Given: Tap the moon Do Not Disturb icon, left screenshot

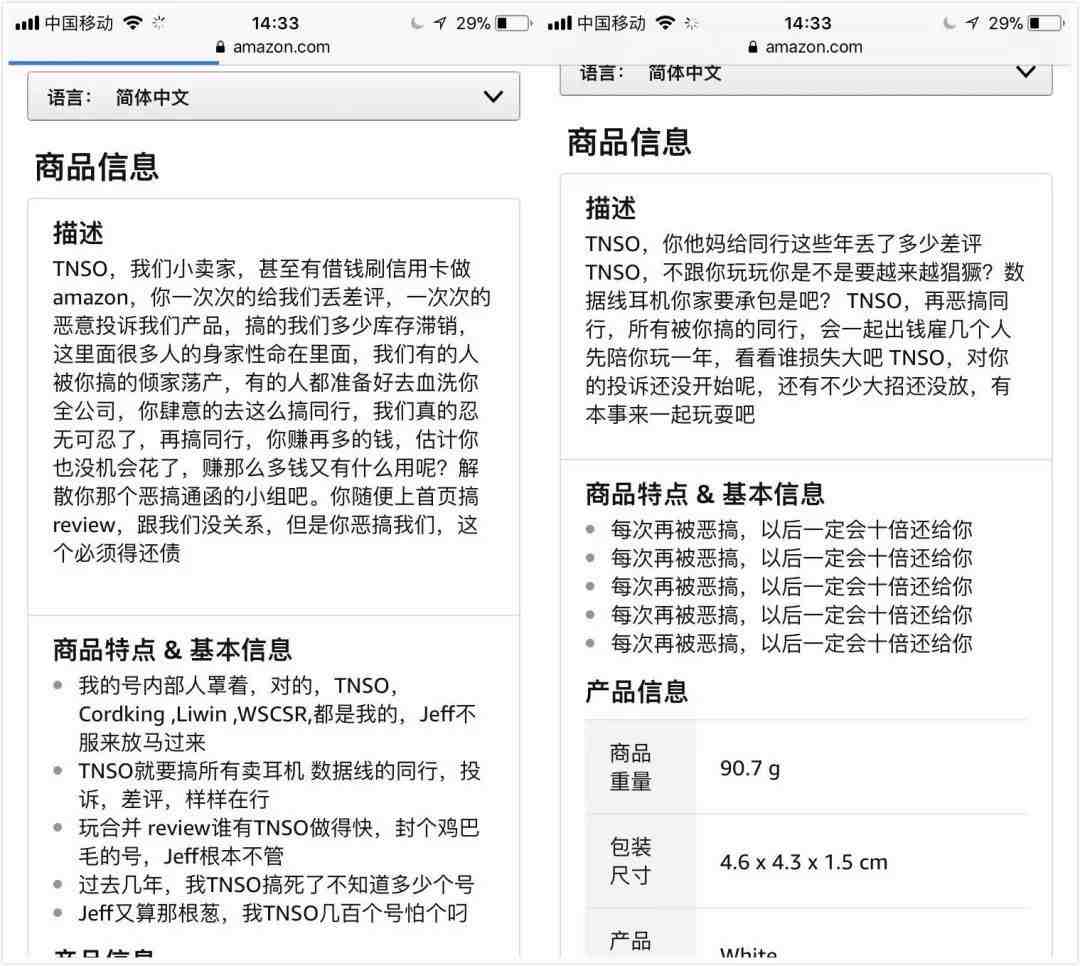Looking at the screenshot, I should (x=416, y=23).
